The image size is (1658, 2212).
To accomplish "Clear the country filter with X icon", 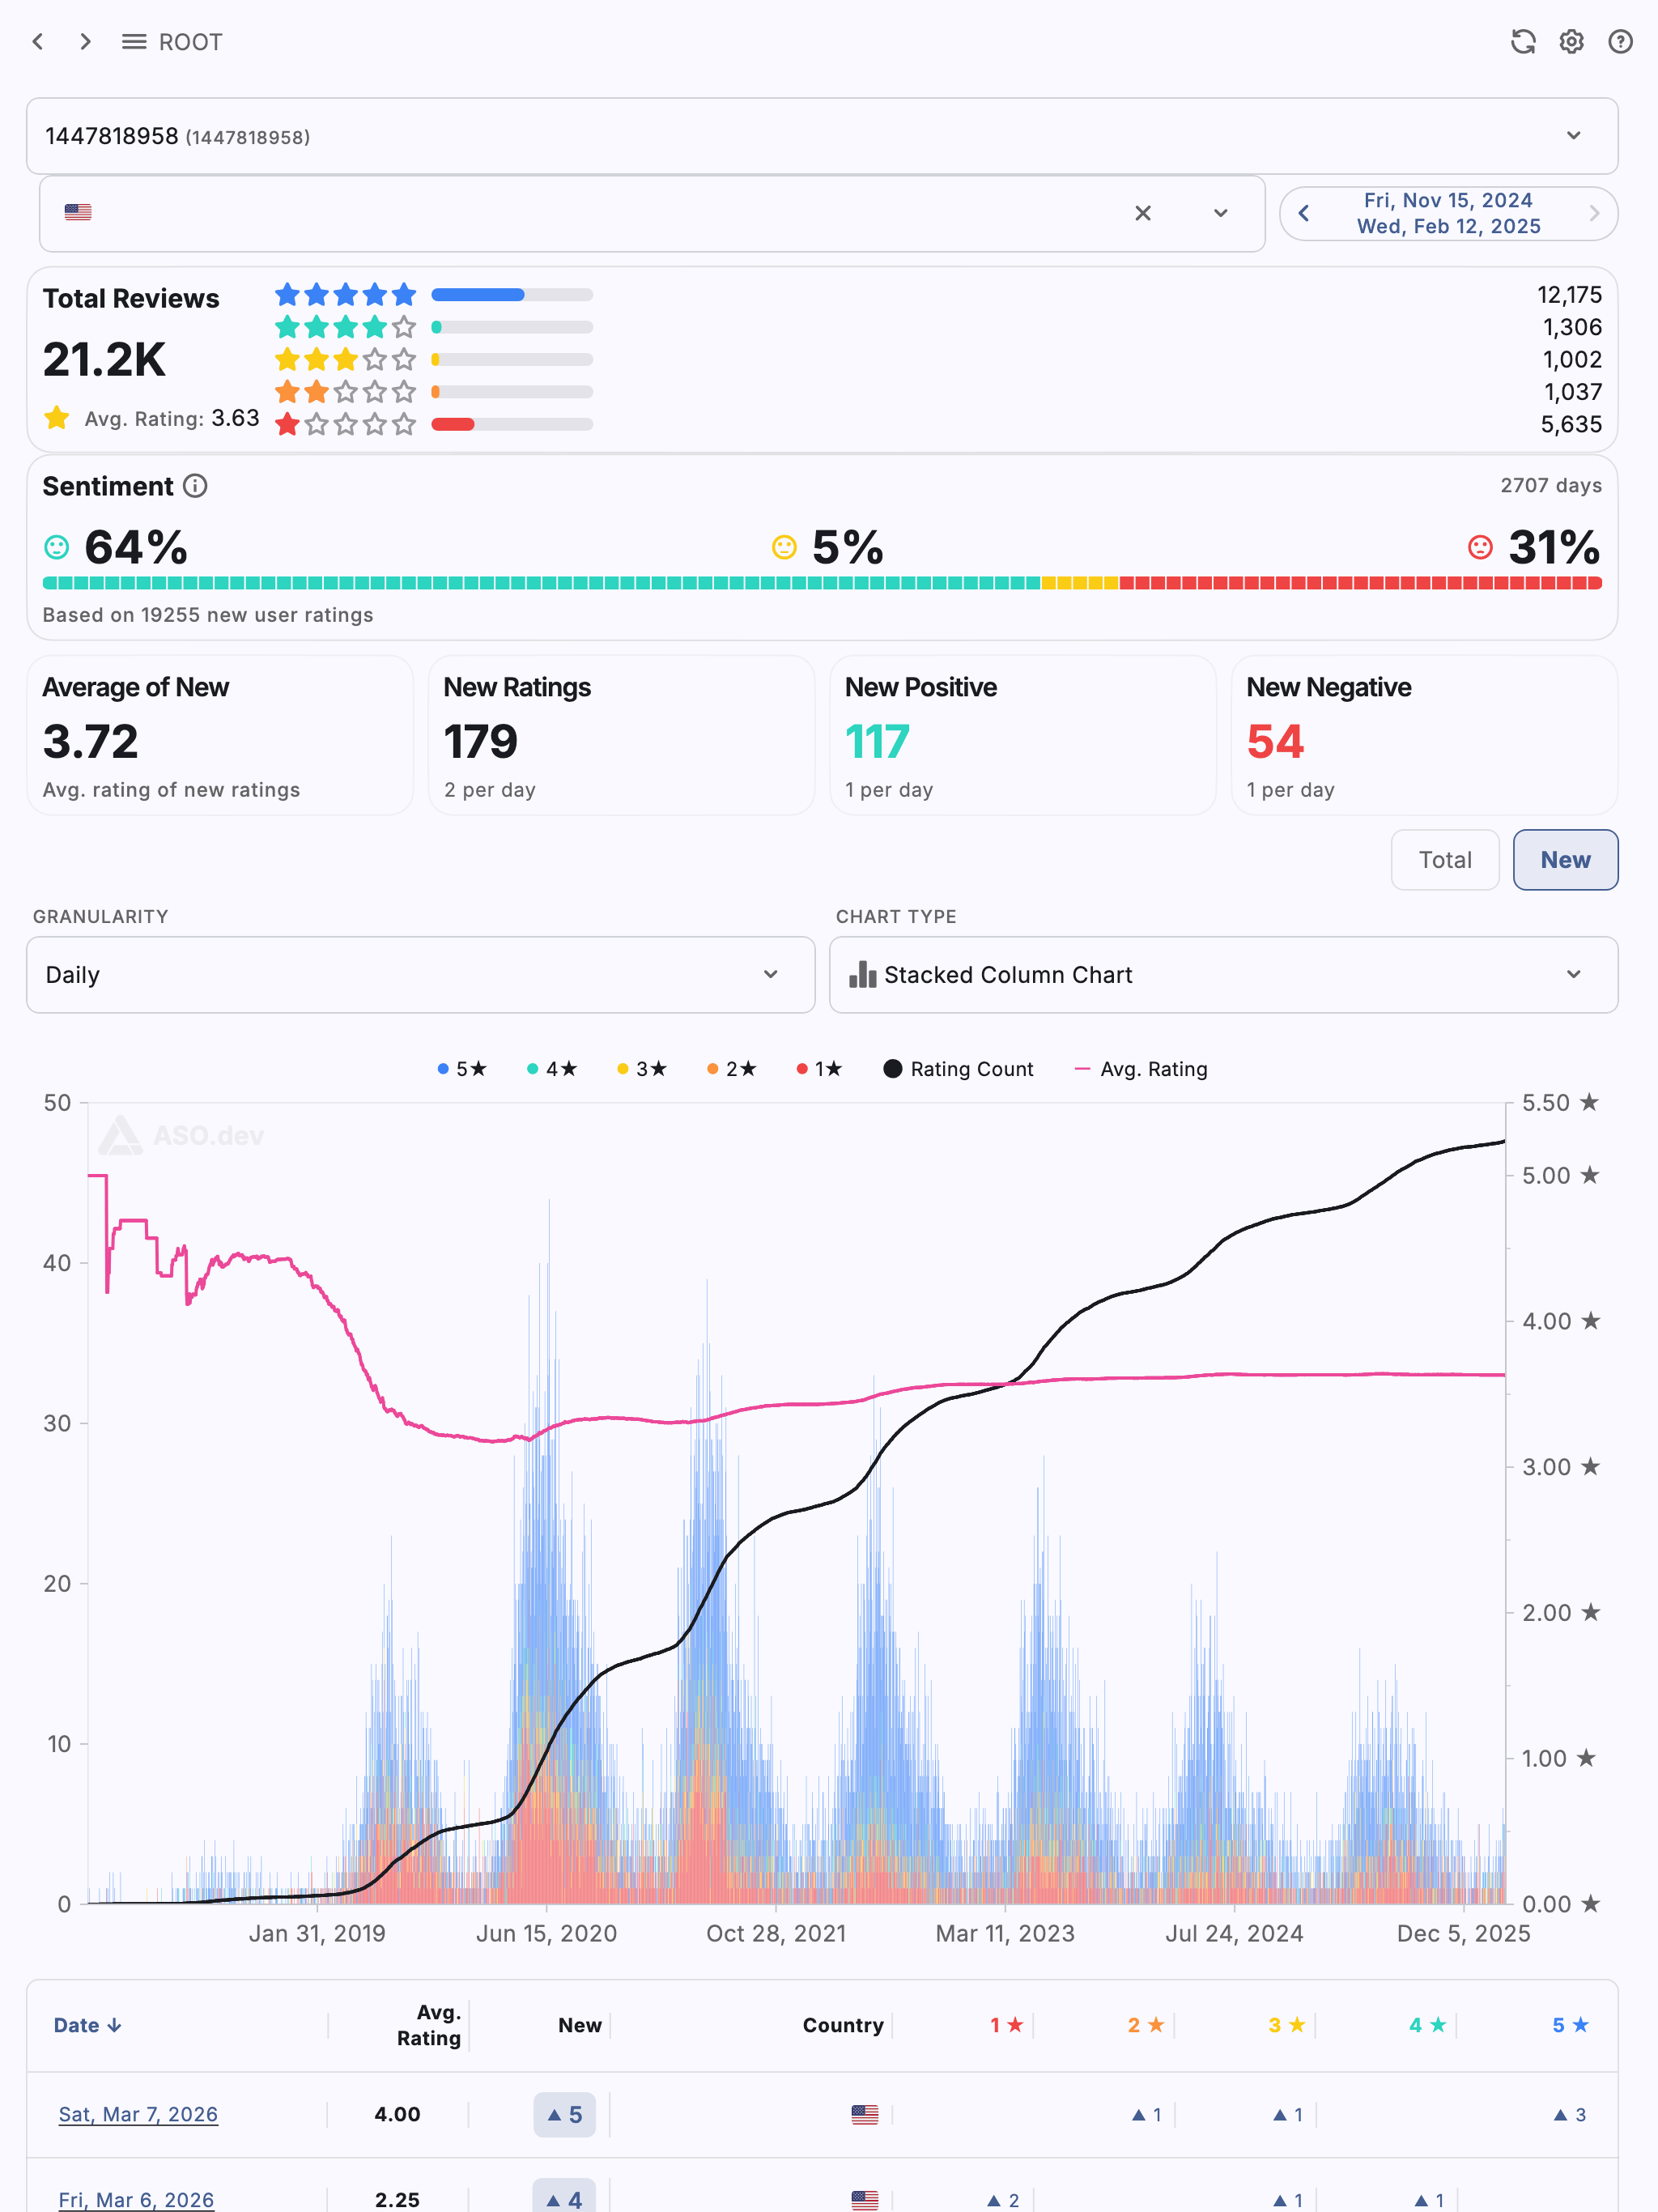I will click(x=1143, y=213).
